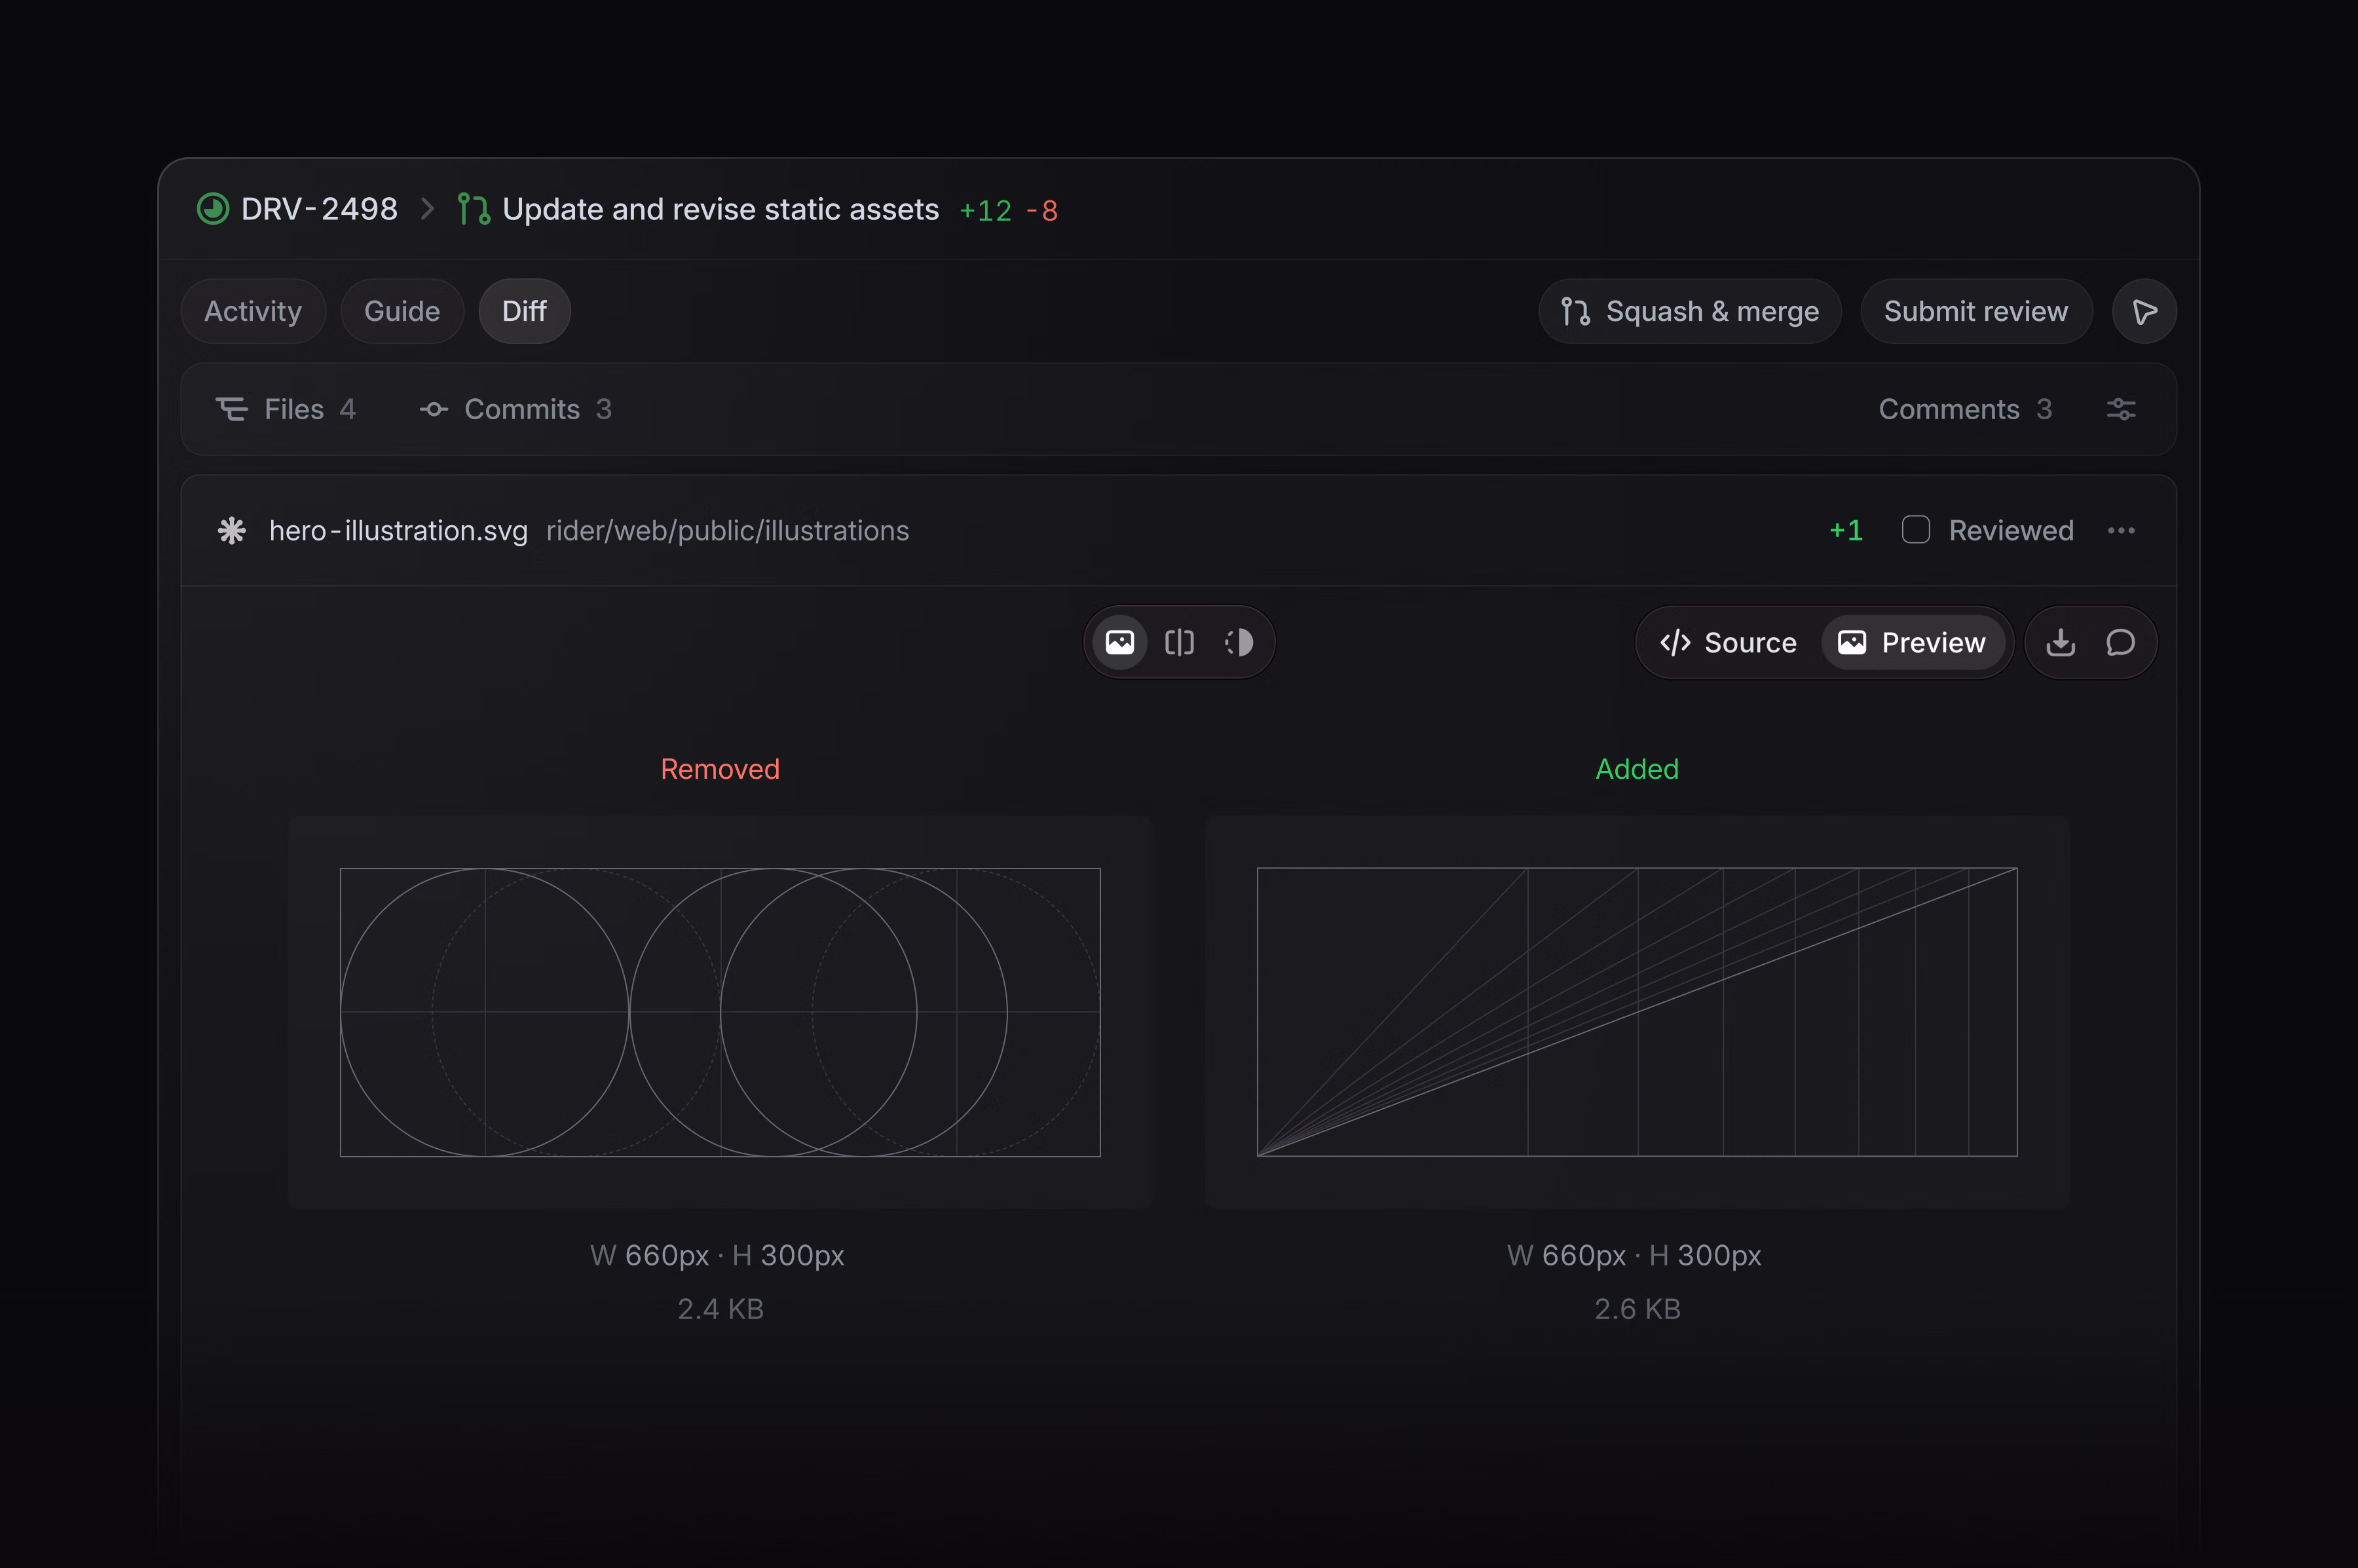Viewport: 2358px width, 1568px height.
Task: Click the 2.4 KB file size
Action: (x=720, y=1309)
